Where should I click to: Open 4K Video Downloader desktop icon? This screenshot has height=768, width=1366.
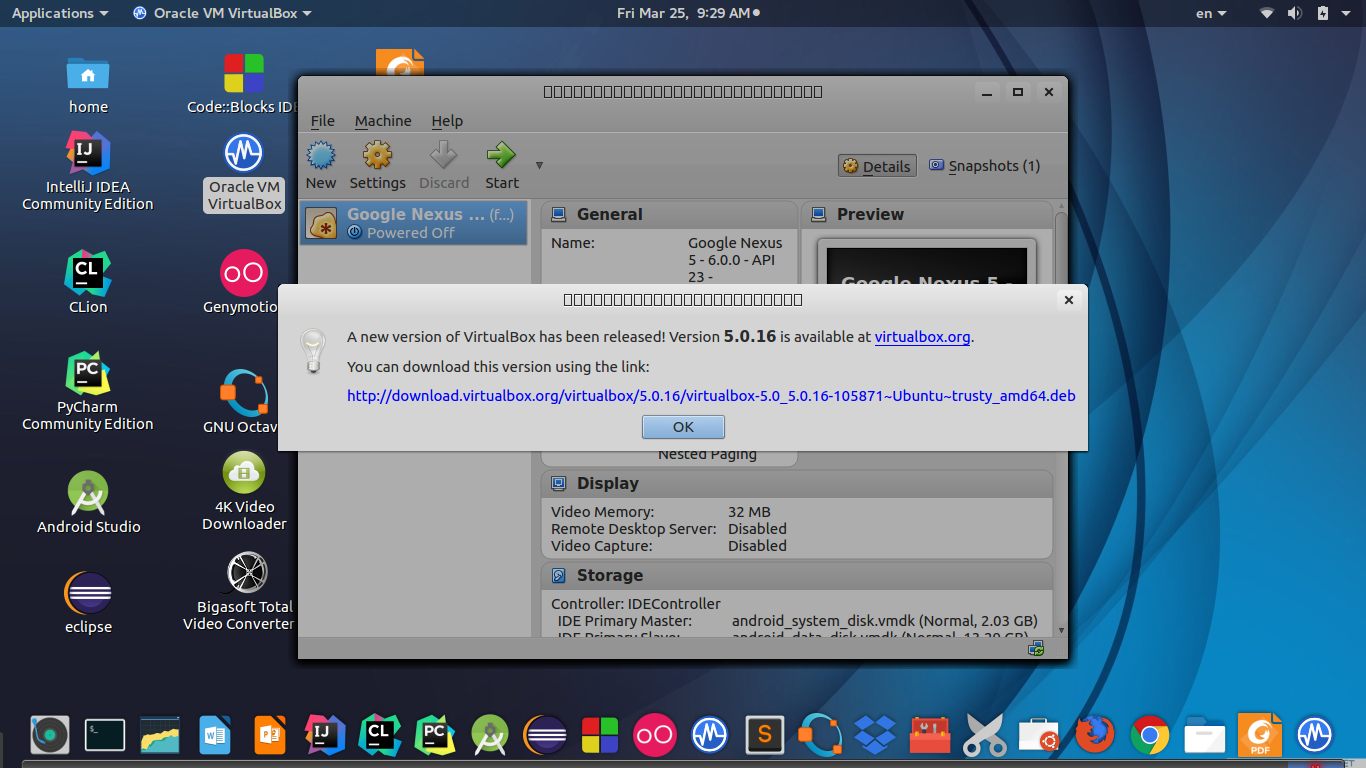pos(244,491)
